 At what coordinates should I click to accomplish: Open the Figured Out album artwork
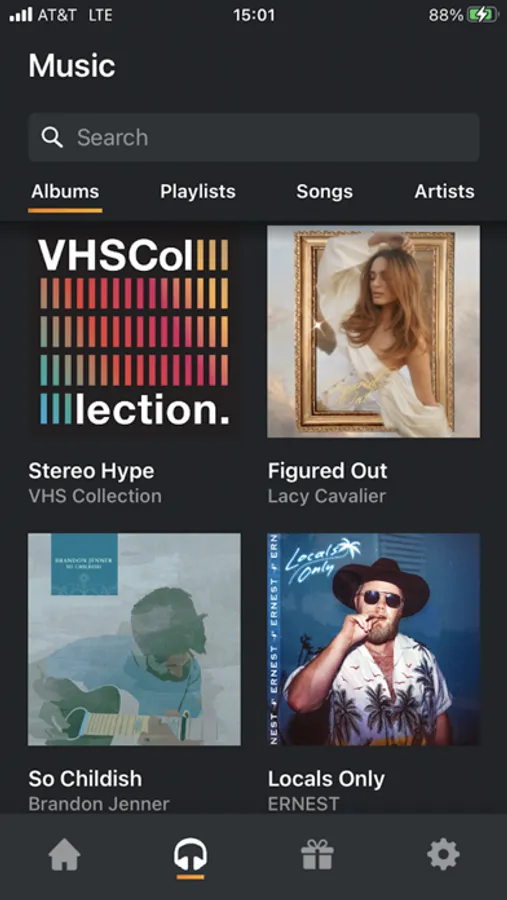(x=374, y=331)
